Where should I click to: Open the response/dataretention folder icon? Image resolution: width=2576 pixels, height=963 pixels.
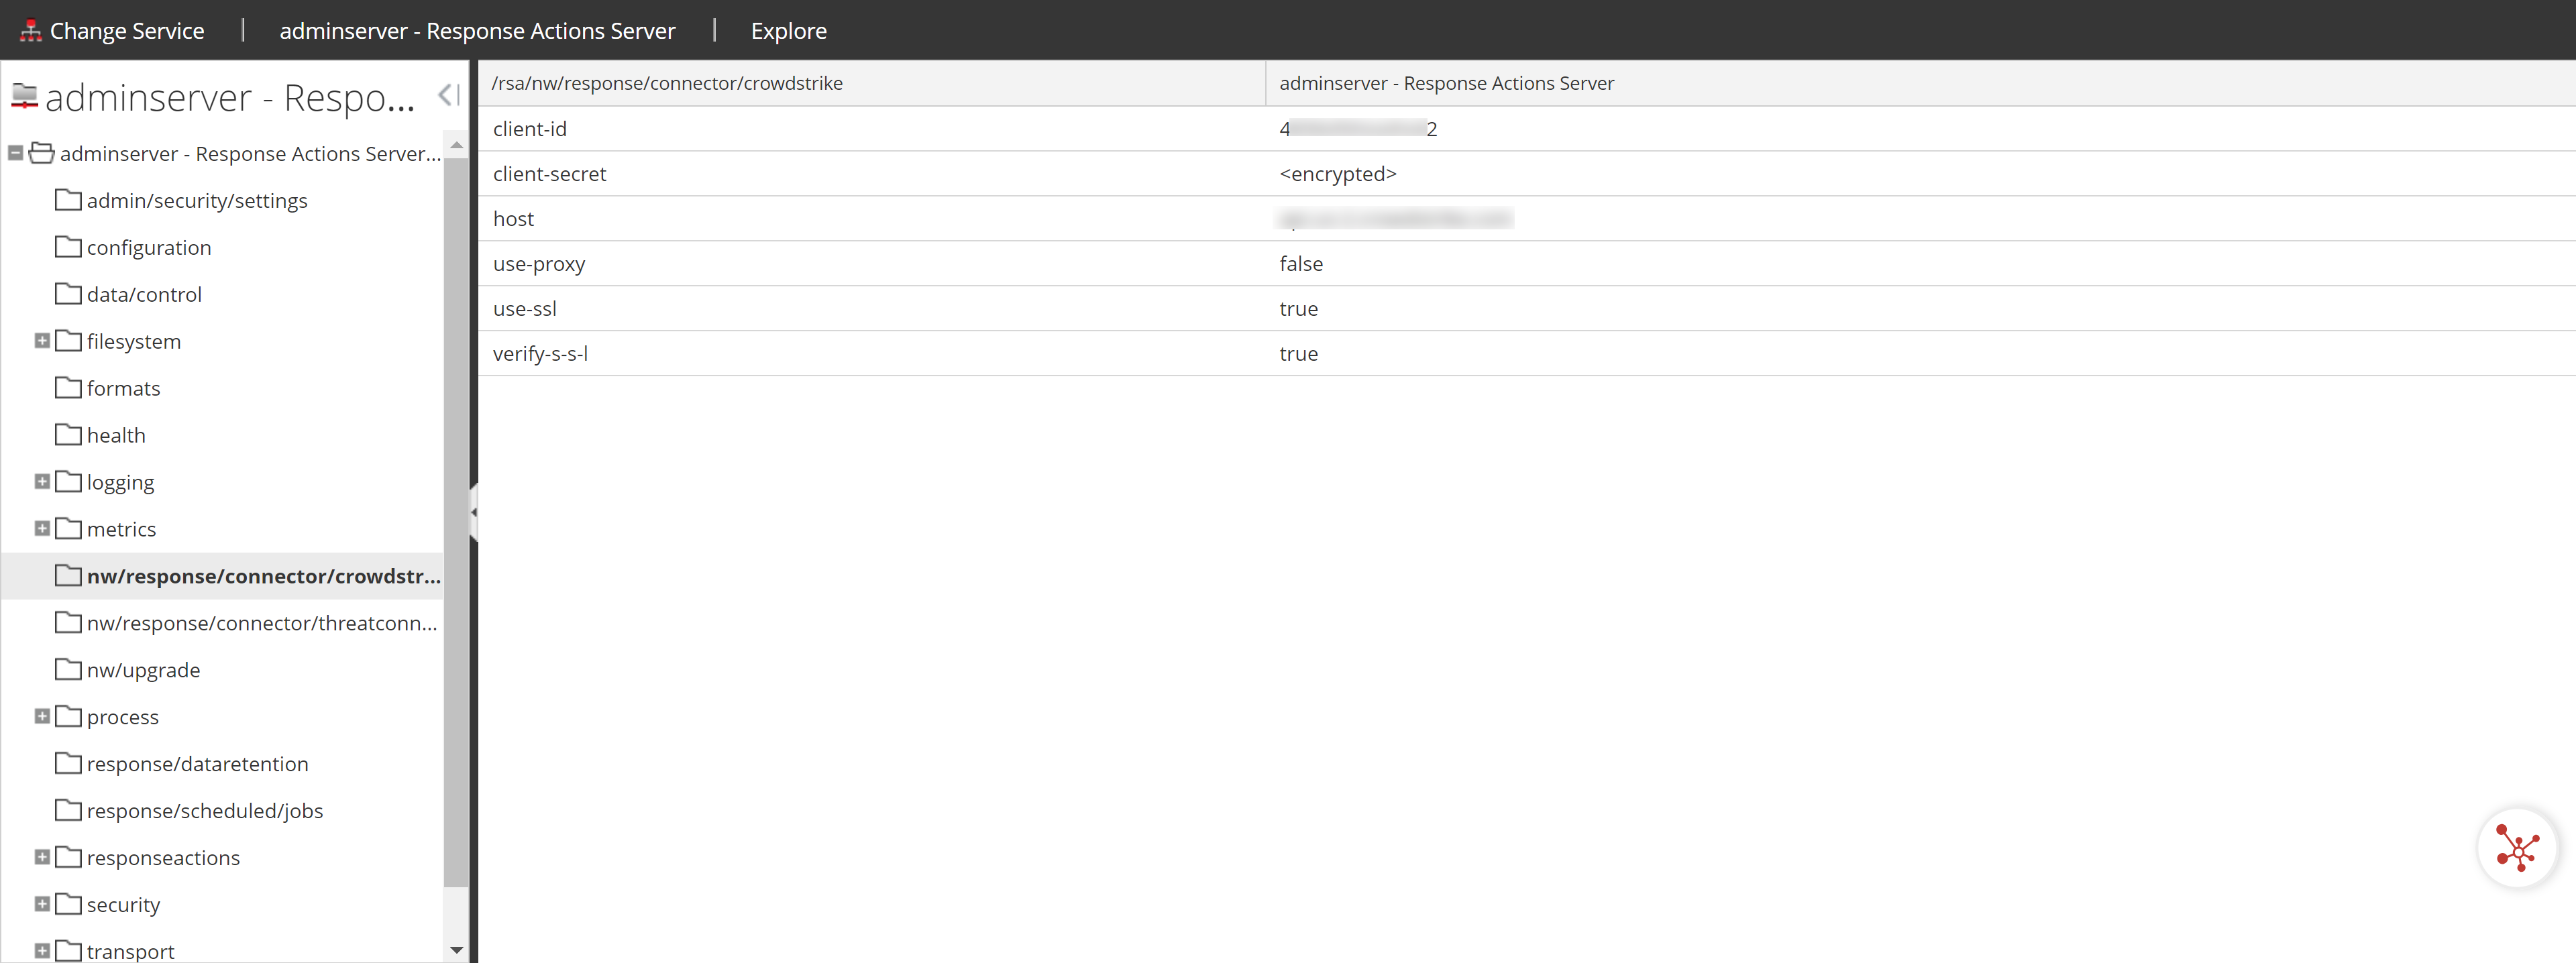point(67,763)
